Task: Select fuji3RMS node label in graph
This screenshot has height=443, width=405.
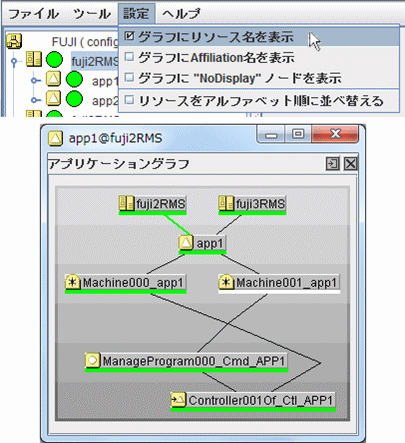Action: pos(260,204)
